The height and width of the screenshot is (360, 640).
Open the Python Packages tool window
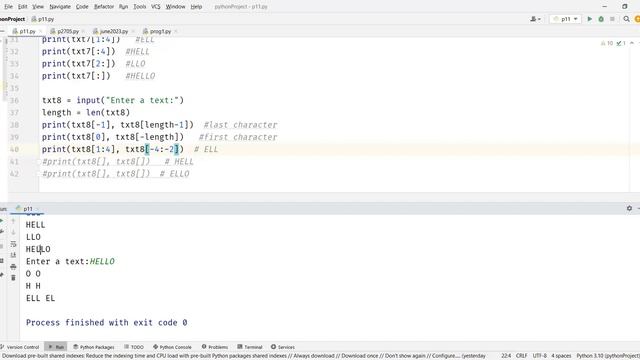[93, 347]
